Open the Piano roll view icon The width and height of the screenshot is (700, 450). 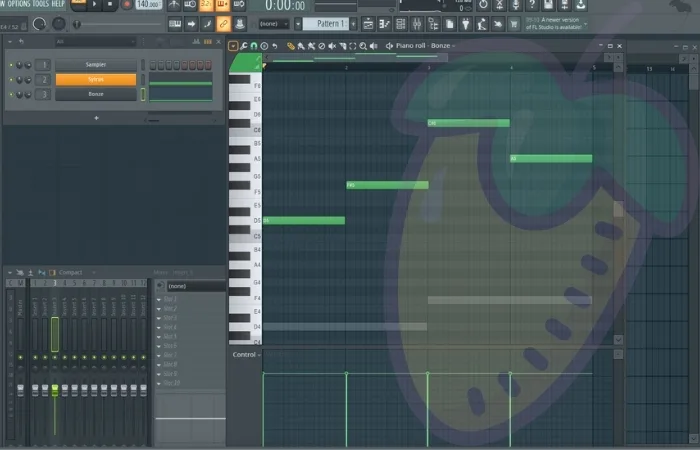(384, 24)
